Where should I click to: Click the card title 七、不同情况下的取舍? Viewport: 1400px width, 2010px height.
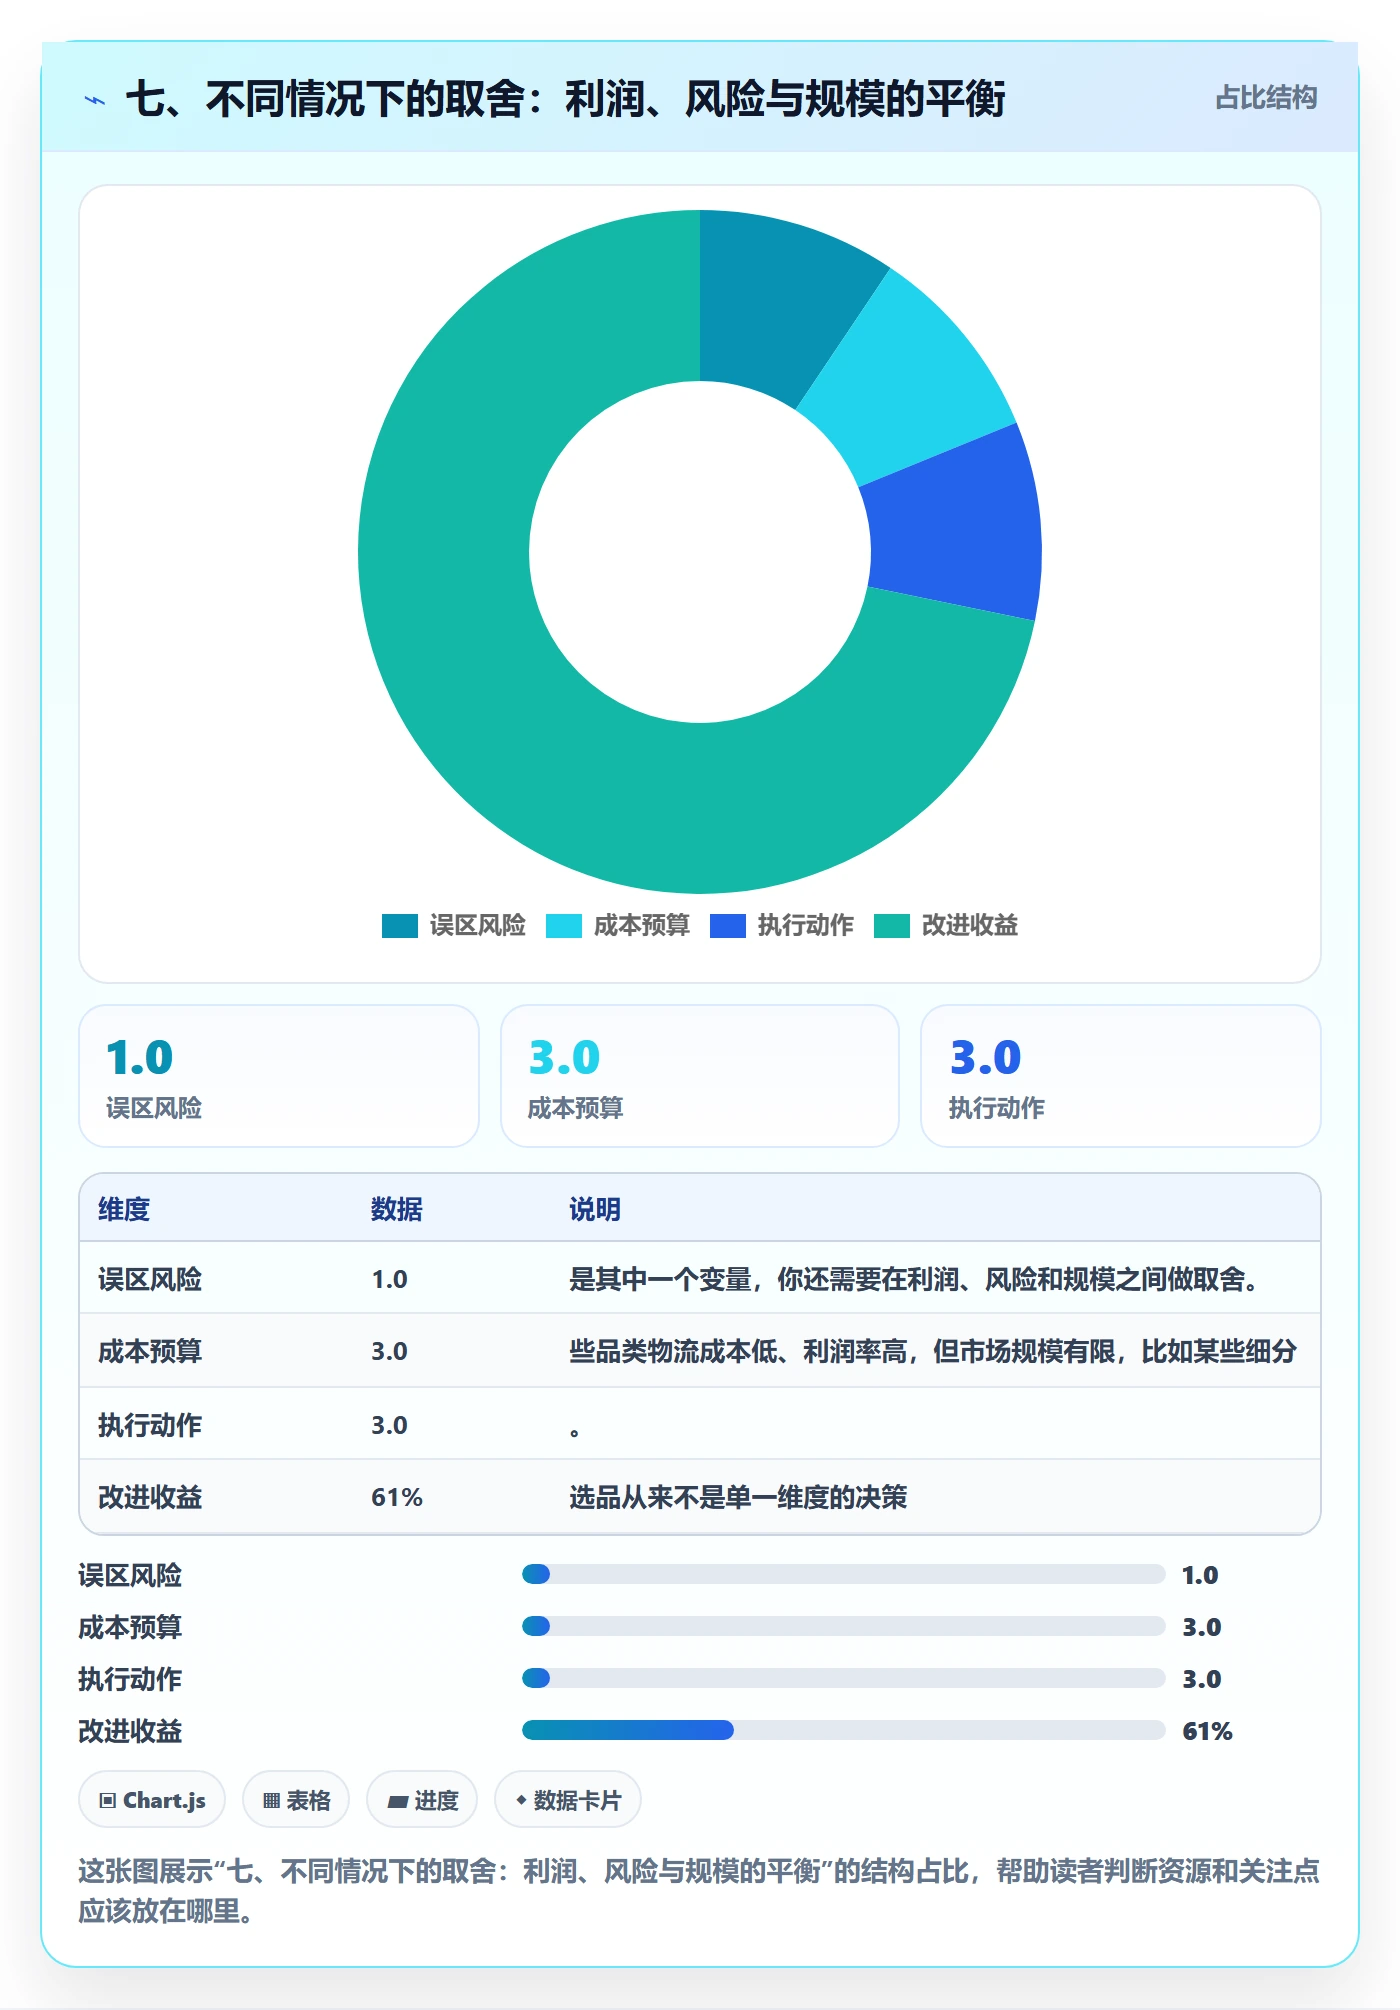click(x=565, y=99)
